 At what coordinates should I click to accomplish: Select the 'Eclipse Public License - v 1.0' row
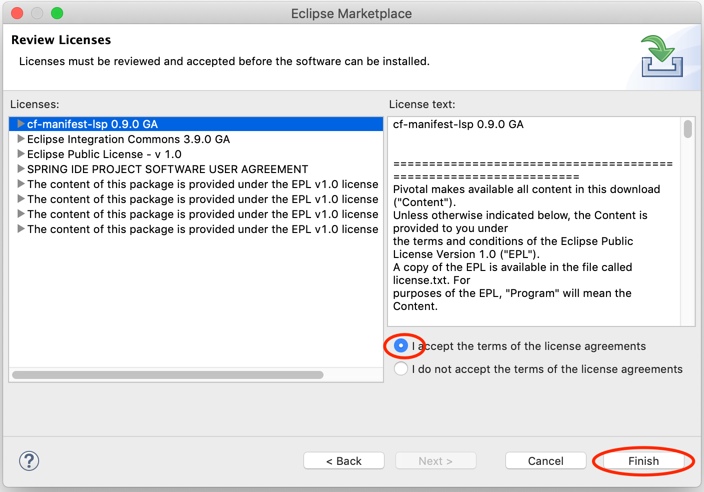(196, 154)
